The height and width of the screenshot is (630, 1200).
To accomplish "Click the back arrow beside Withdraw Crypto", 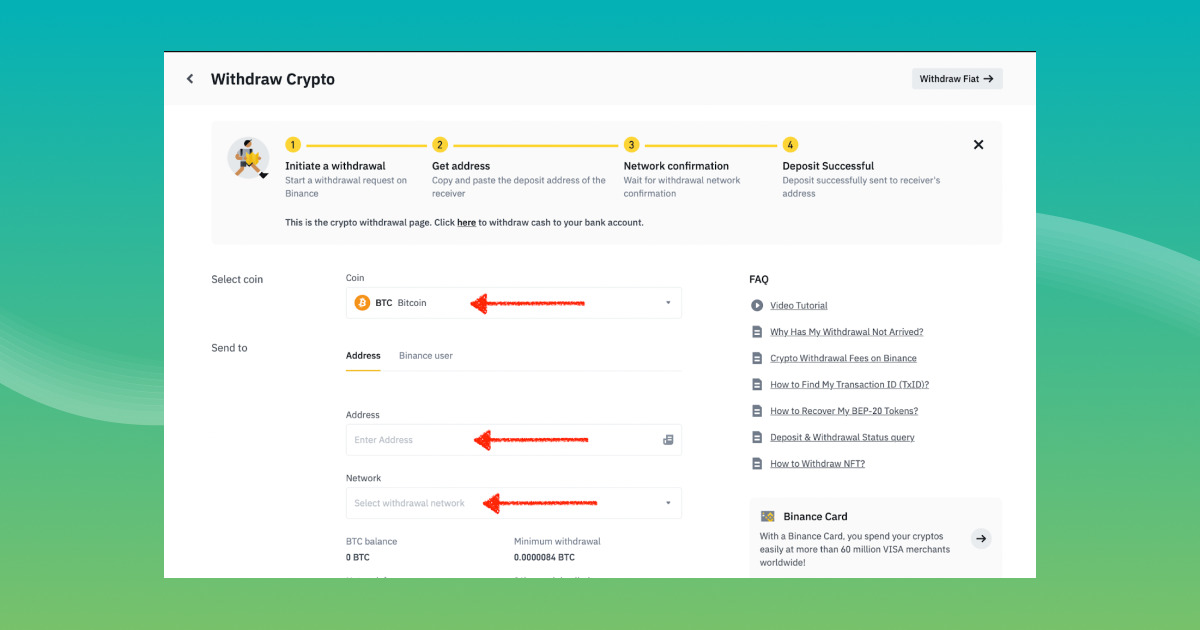I will (190, 79).
